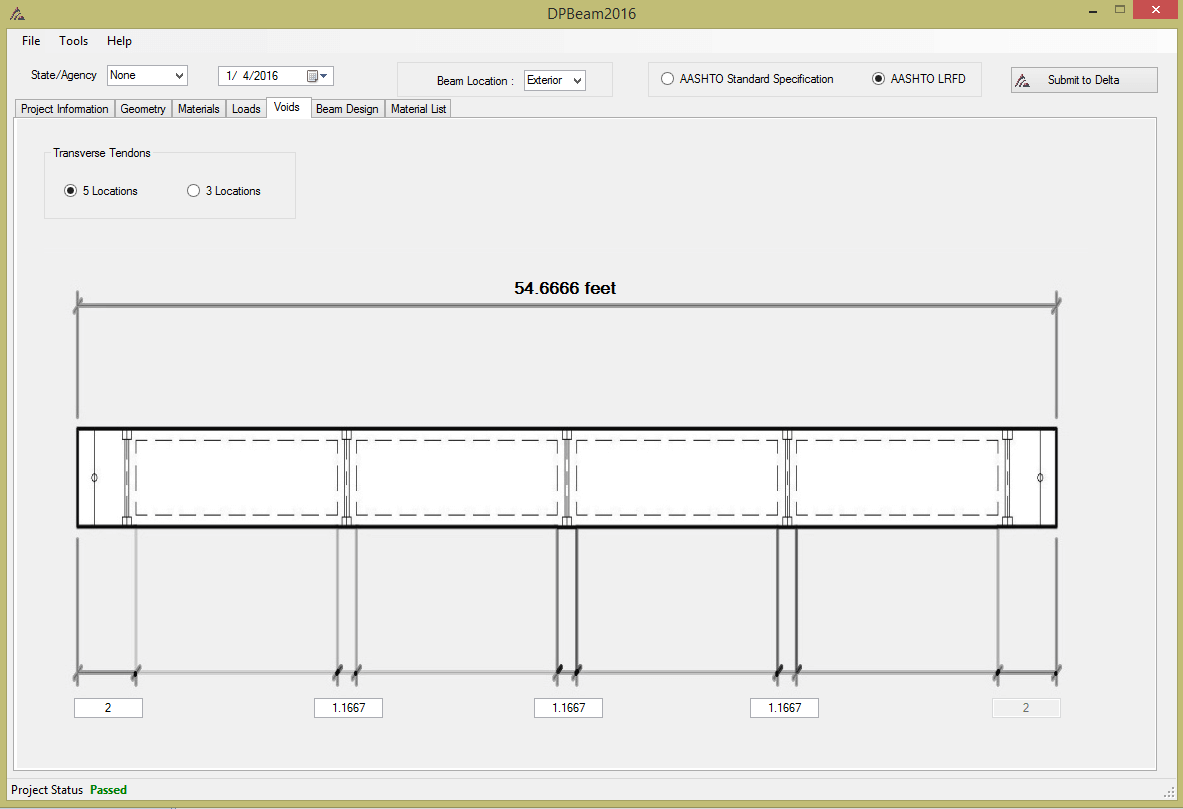Switch to the Beam Design tab
Viewport: 1183px width, 809px height.
click(x=347, y=109)
